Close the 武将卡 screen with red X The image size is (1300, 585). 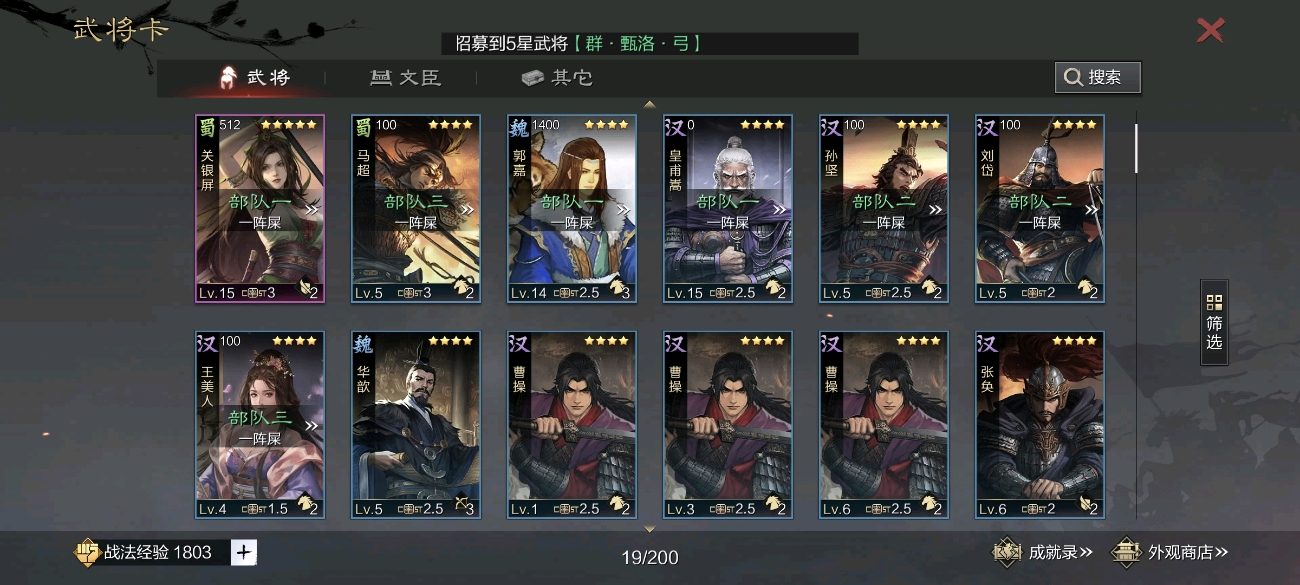[1210, 30]
